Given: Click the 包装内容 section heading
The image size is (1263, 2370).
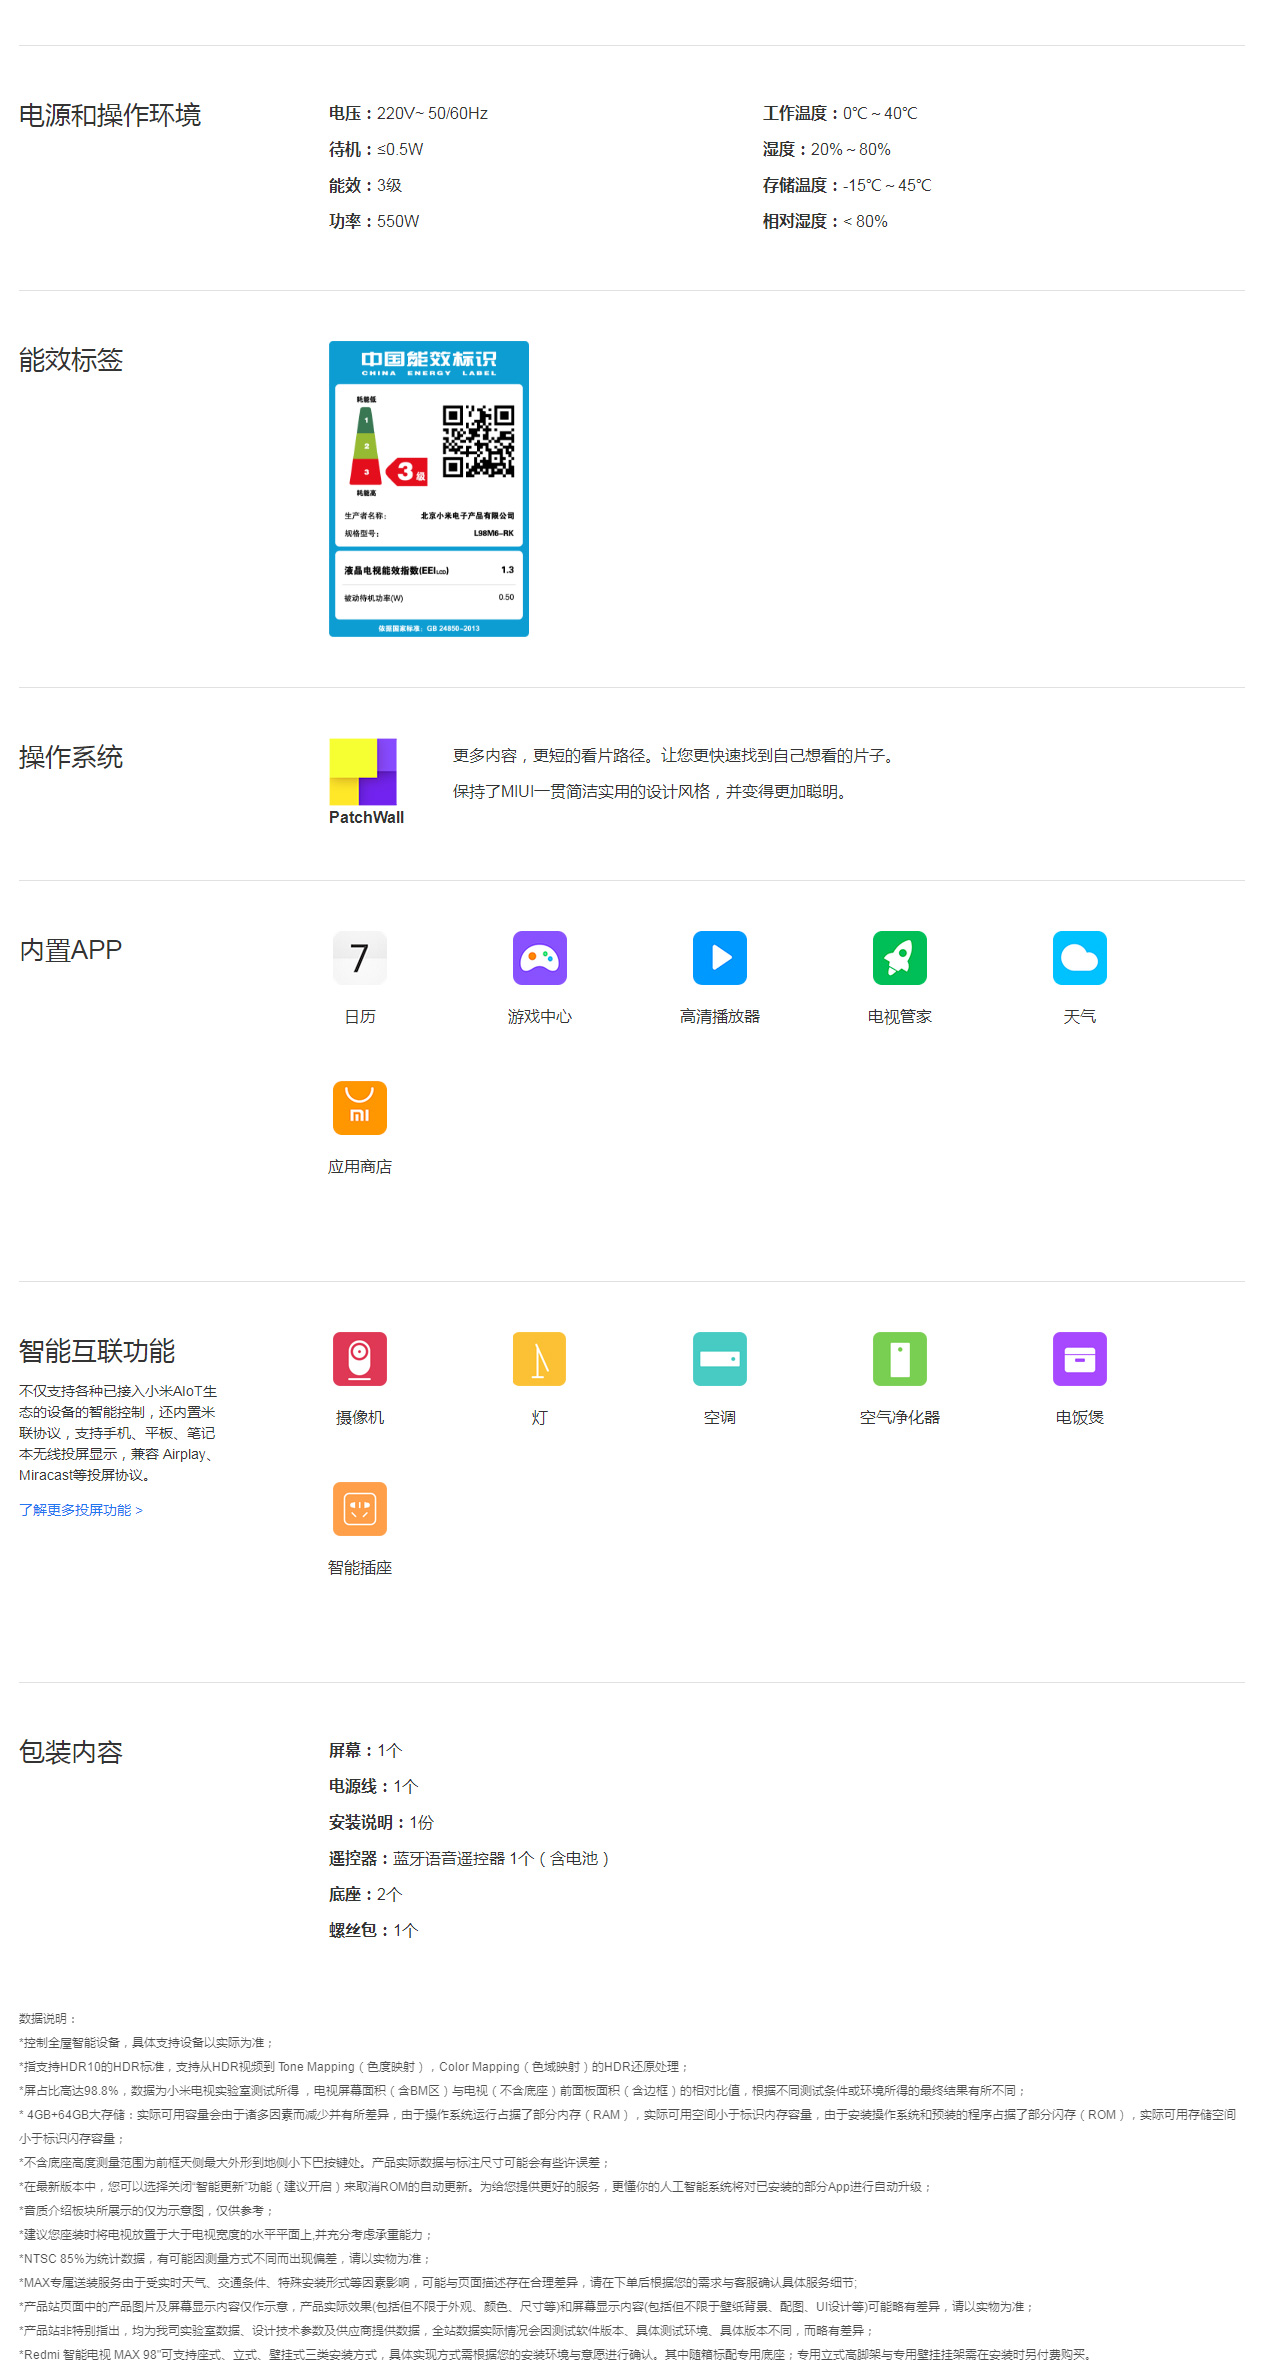Looking at the screenshot, I should [x=71, y=1752].
